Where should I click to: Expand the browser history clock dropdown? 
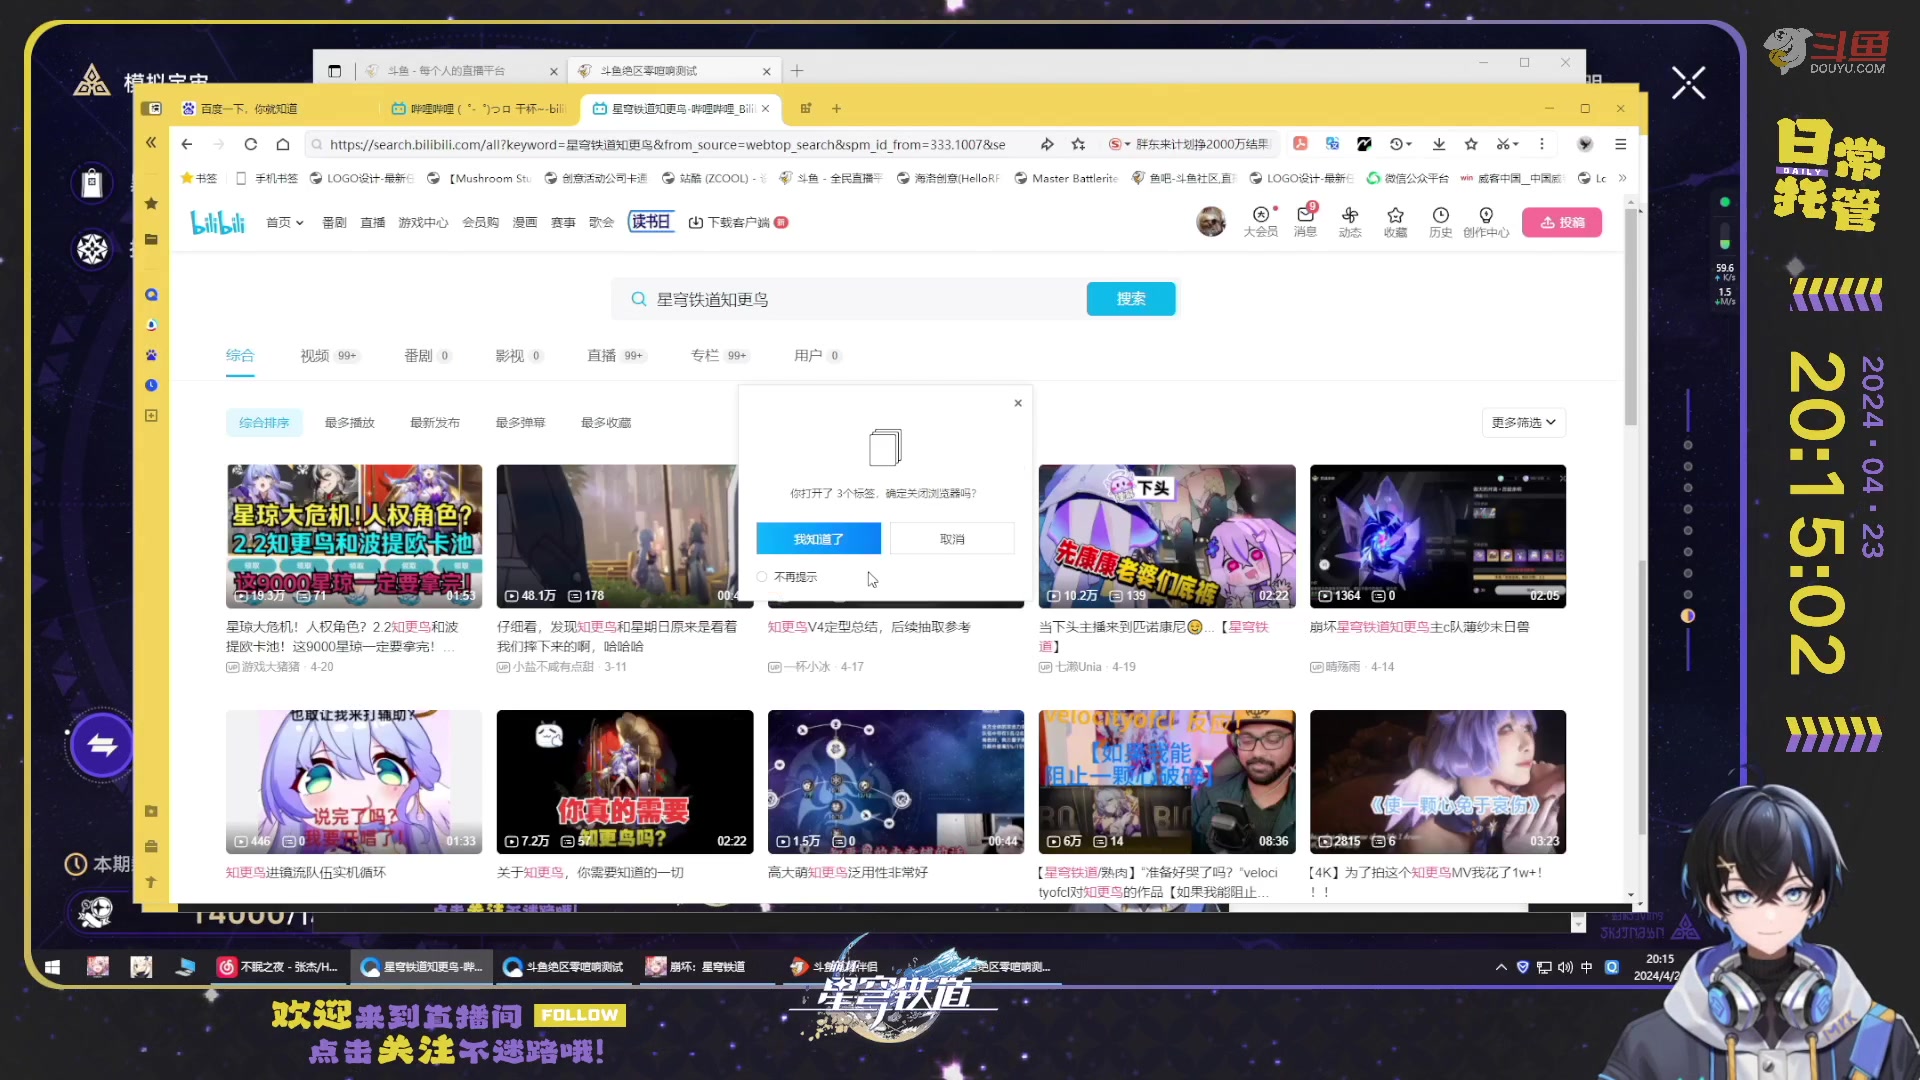[1401, 144]
